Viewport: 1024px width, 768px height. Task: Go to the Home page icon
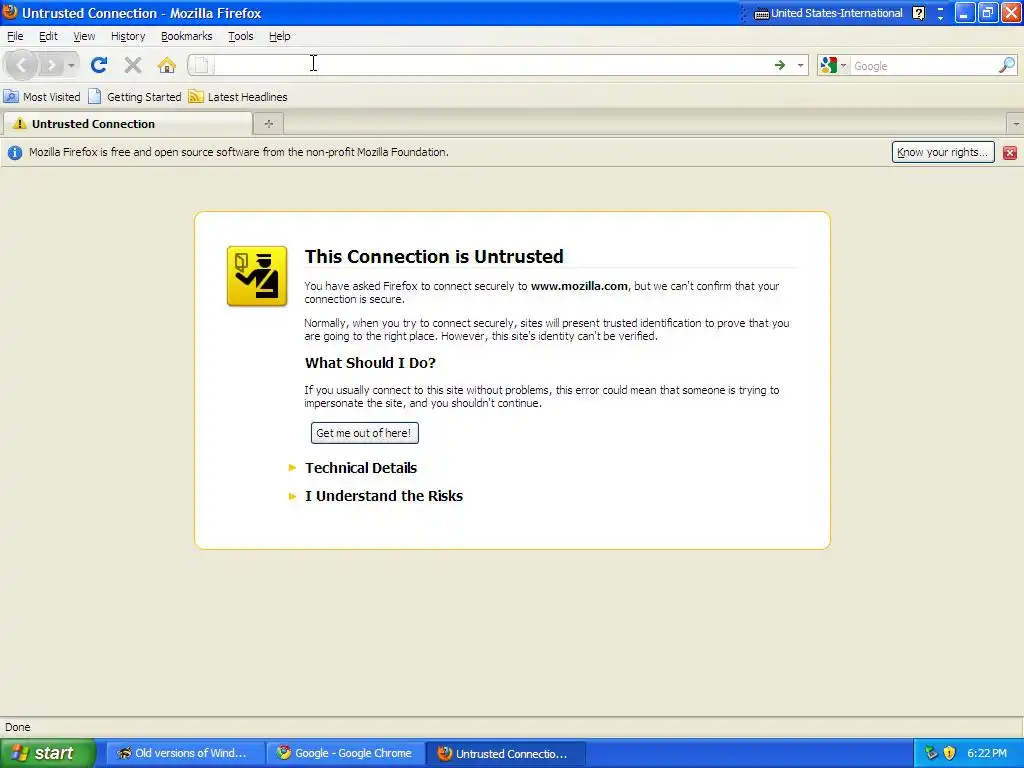point(167,65)
